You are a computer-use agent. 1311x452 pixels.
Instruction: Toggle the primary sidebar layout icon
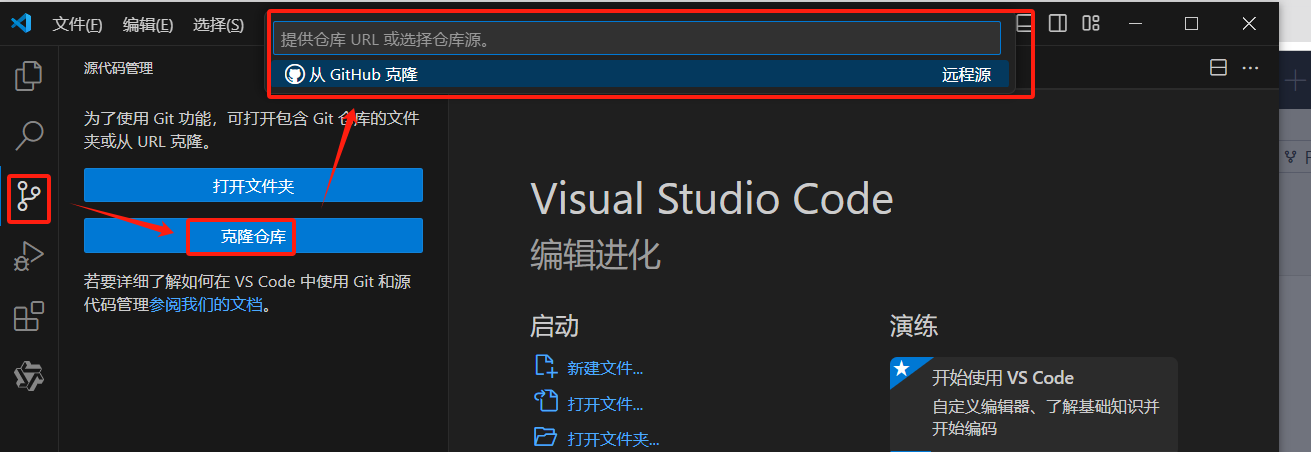[x=1025, y=23]
